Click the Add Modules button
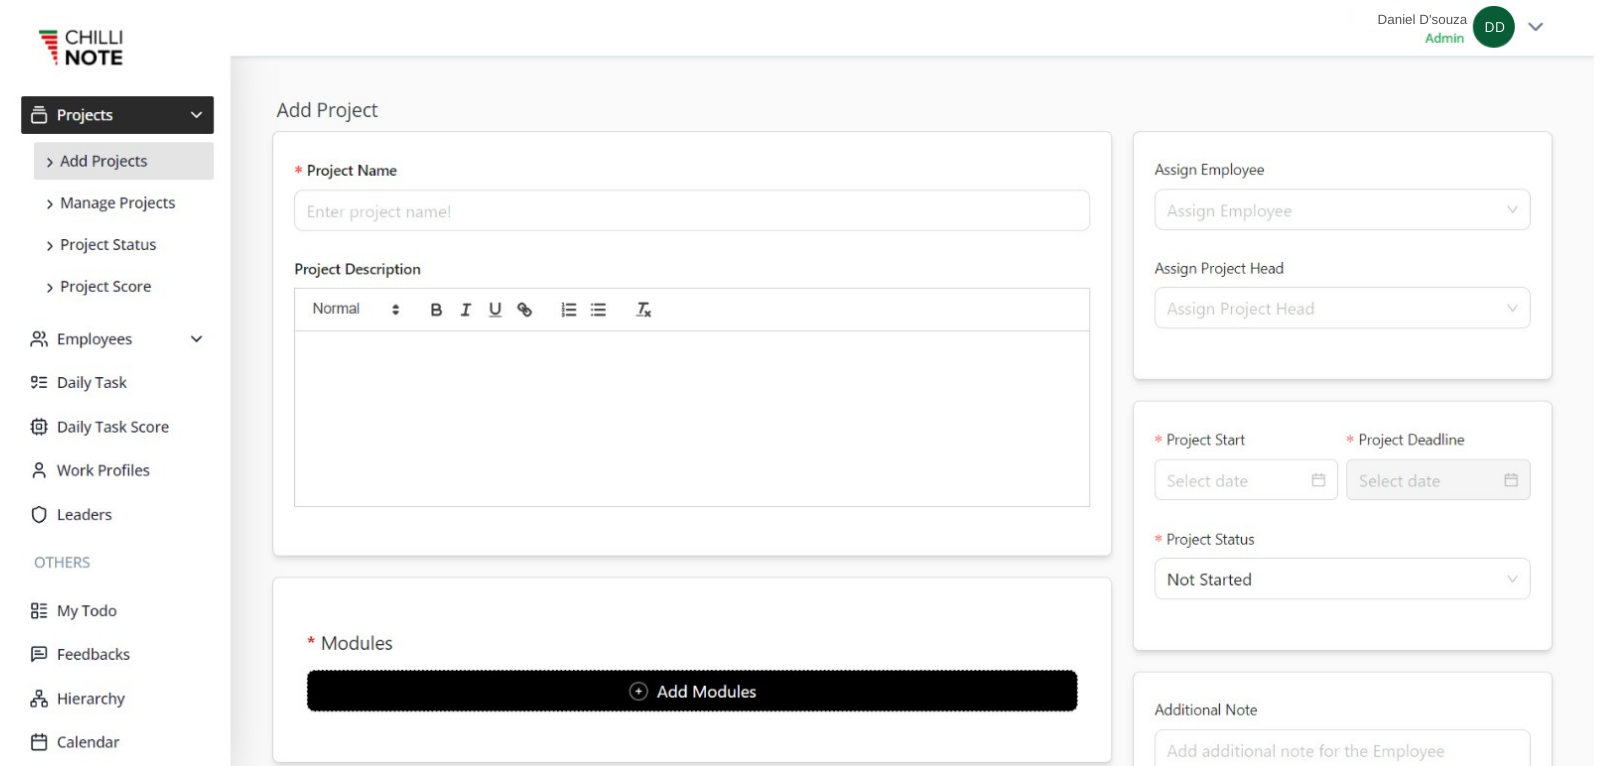 point(691,691)
